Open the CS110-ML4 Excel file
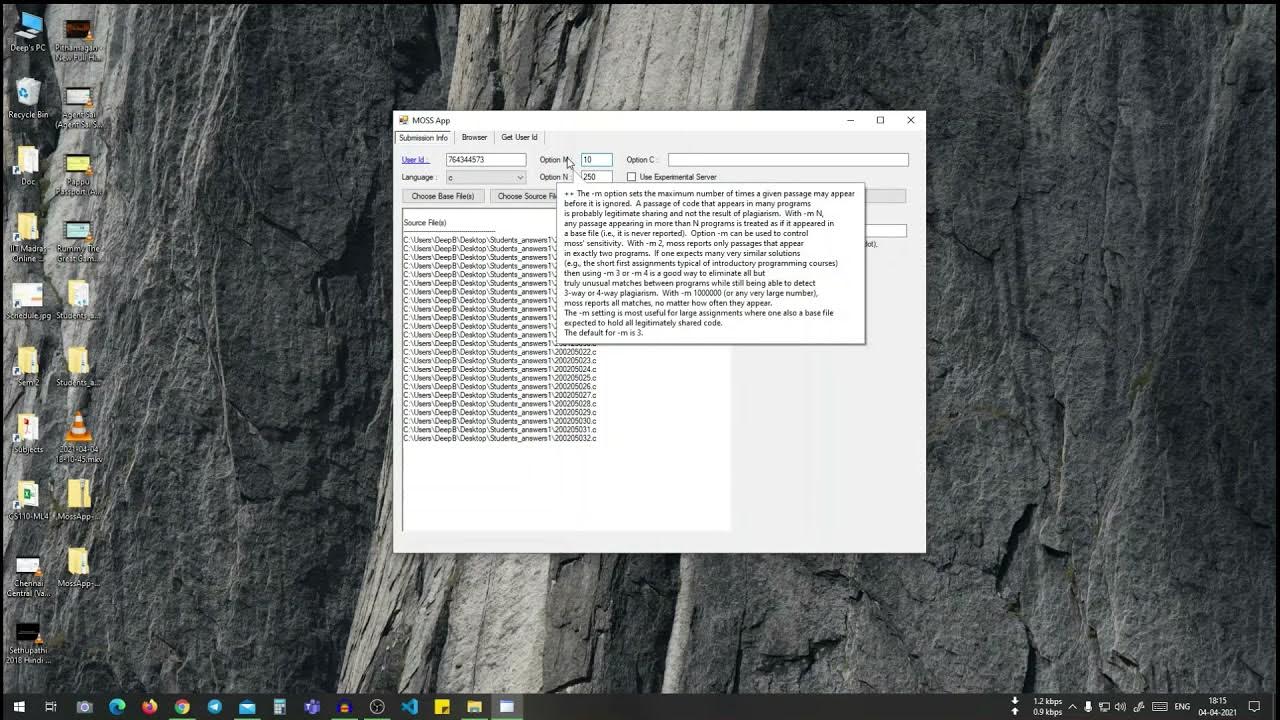Screen dimensions: 1280x720 [x=28, y=501]
